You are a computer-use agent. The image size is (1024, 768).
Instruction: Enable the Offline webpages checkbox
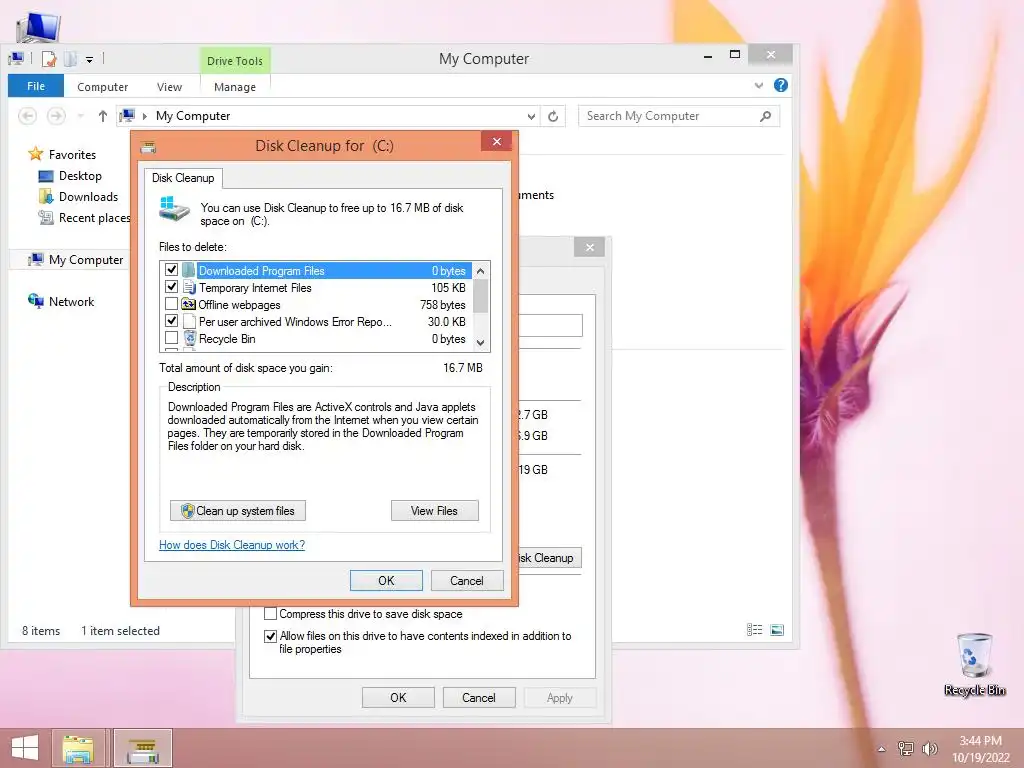pyautogui.click(x=171, y=304)
